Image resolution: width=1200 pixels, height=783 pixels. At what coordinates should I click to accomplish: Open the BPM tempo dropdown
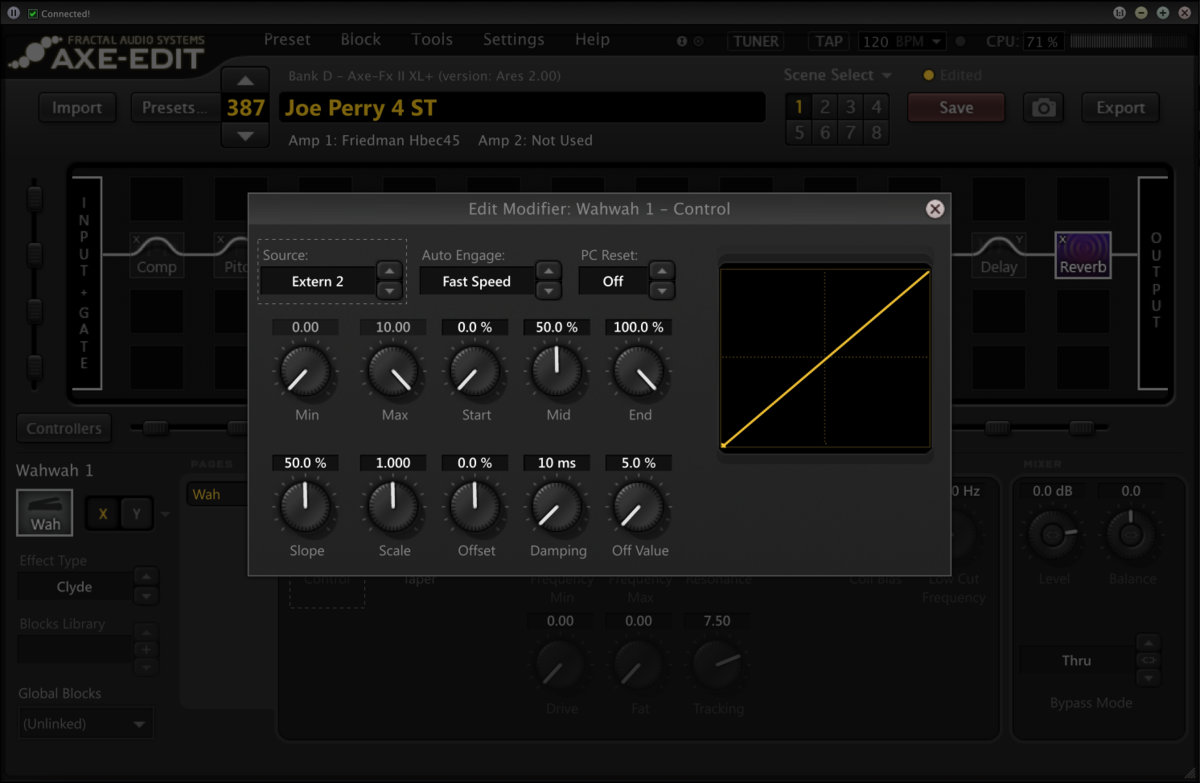coord(902,41)
